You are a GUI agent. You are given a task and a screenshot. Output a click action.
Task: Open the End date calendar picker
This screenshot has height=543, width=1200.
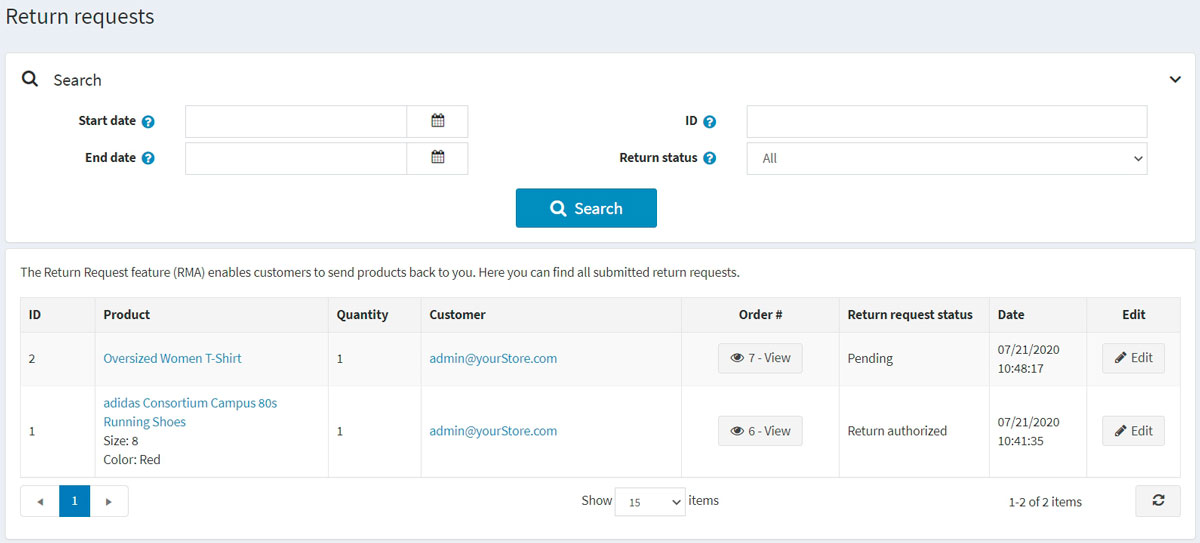437,158
